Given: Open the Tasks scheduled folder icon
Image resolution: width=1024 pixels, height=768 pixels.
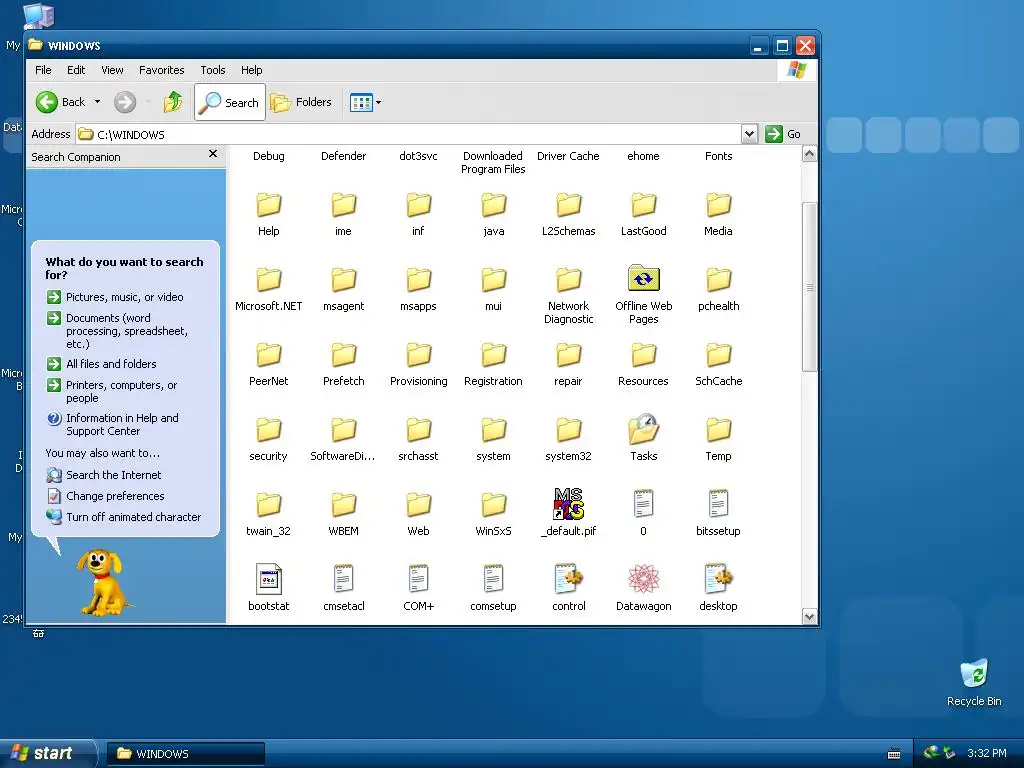Looking at the screenshot, I should tap(643, 429).
